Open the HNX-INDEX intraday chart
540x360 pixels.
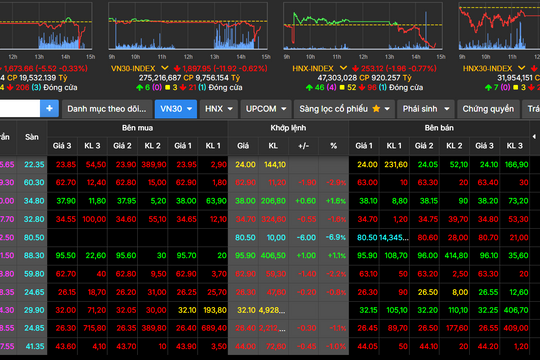pos(363,26)
